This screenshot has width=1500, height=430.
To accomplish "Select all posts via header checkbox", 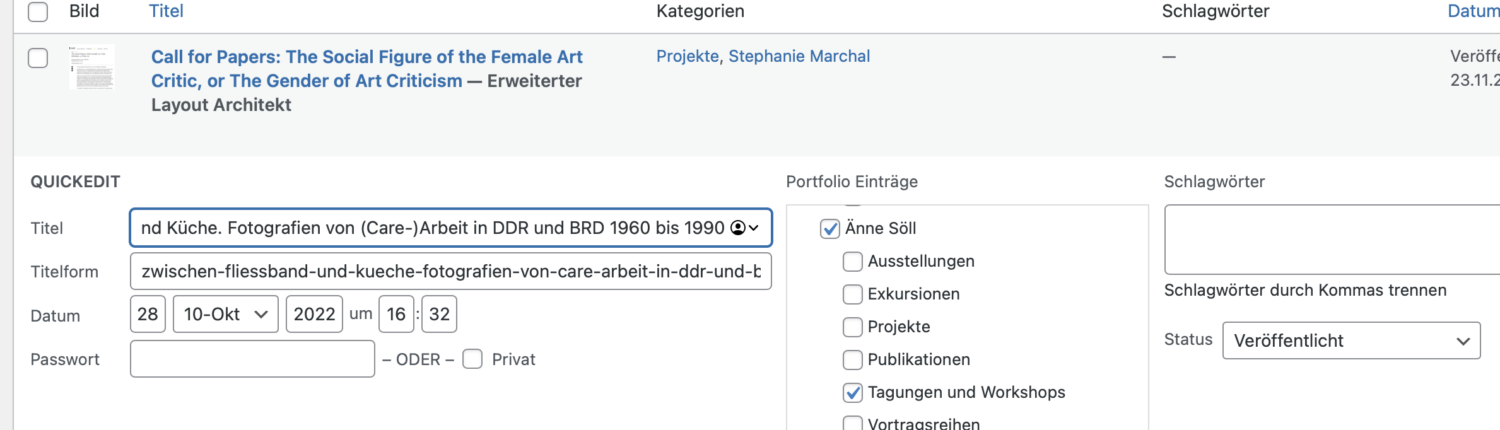I will click(38, 12).
